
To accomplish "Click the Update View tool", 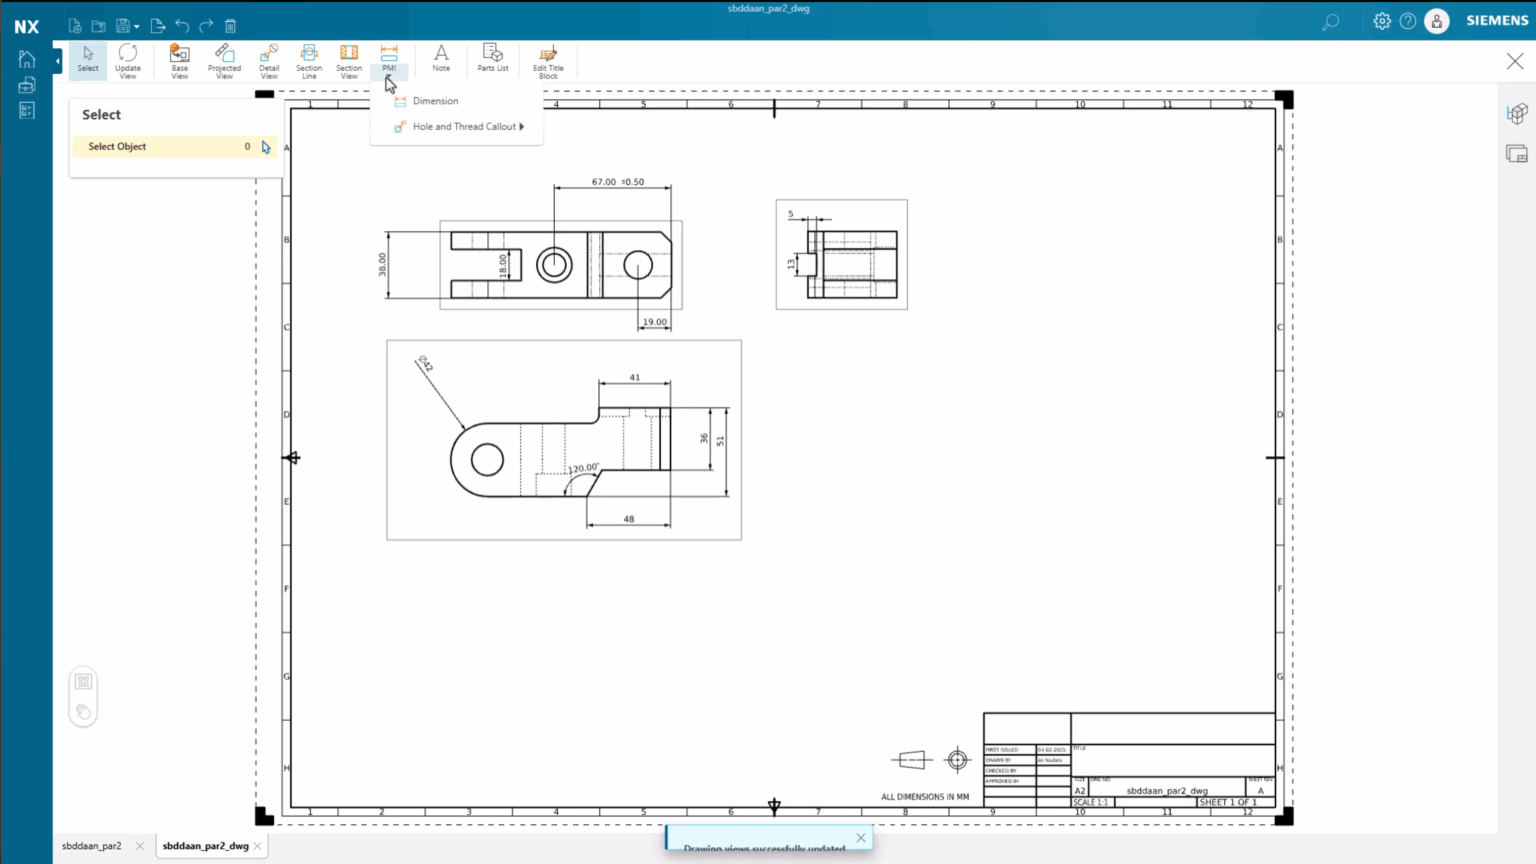I will click(127, 60).
